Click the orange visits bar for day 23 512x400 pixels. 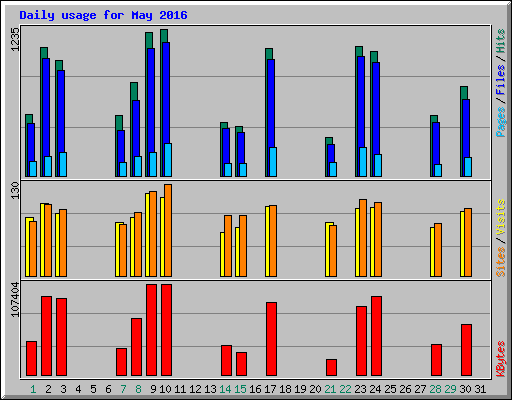click(363, 238)
